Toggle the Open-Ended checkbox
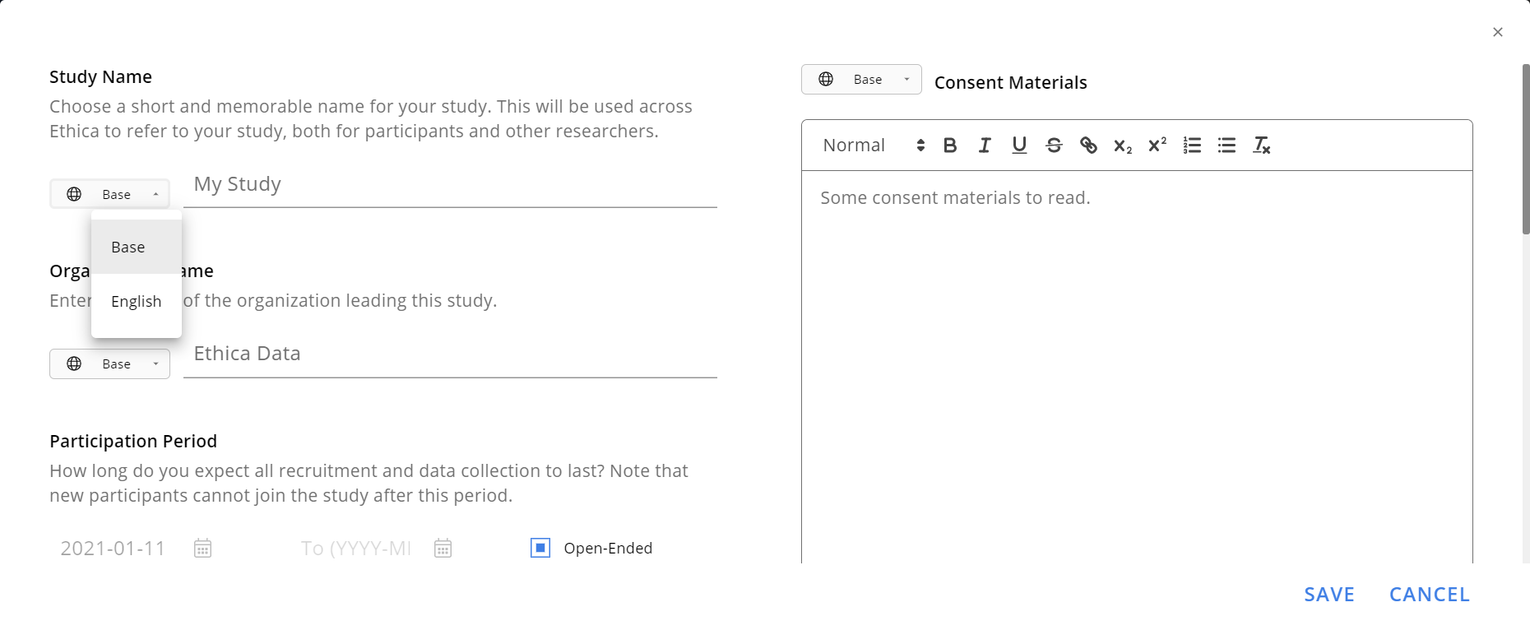 tap(539, 547)
